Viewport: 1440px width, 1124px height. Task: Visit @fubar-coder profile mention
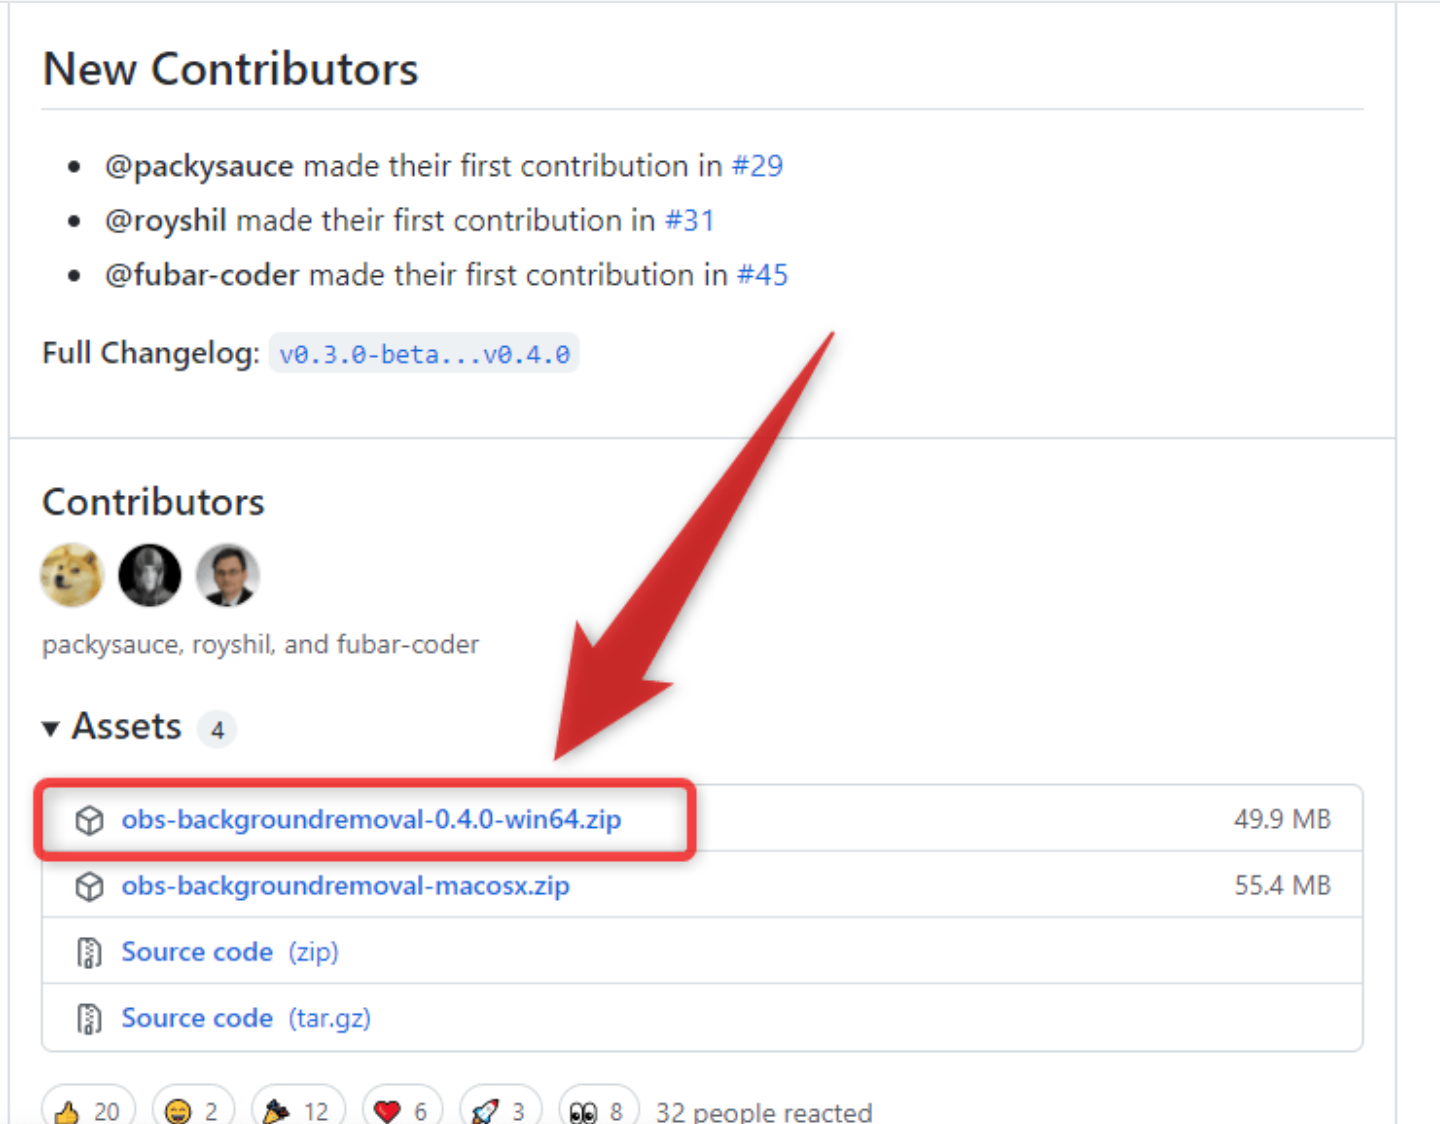(202, 275)
